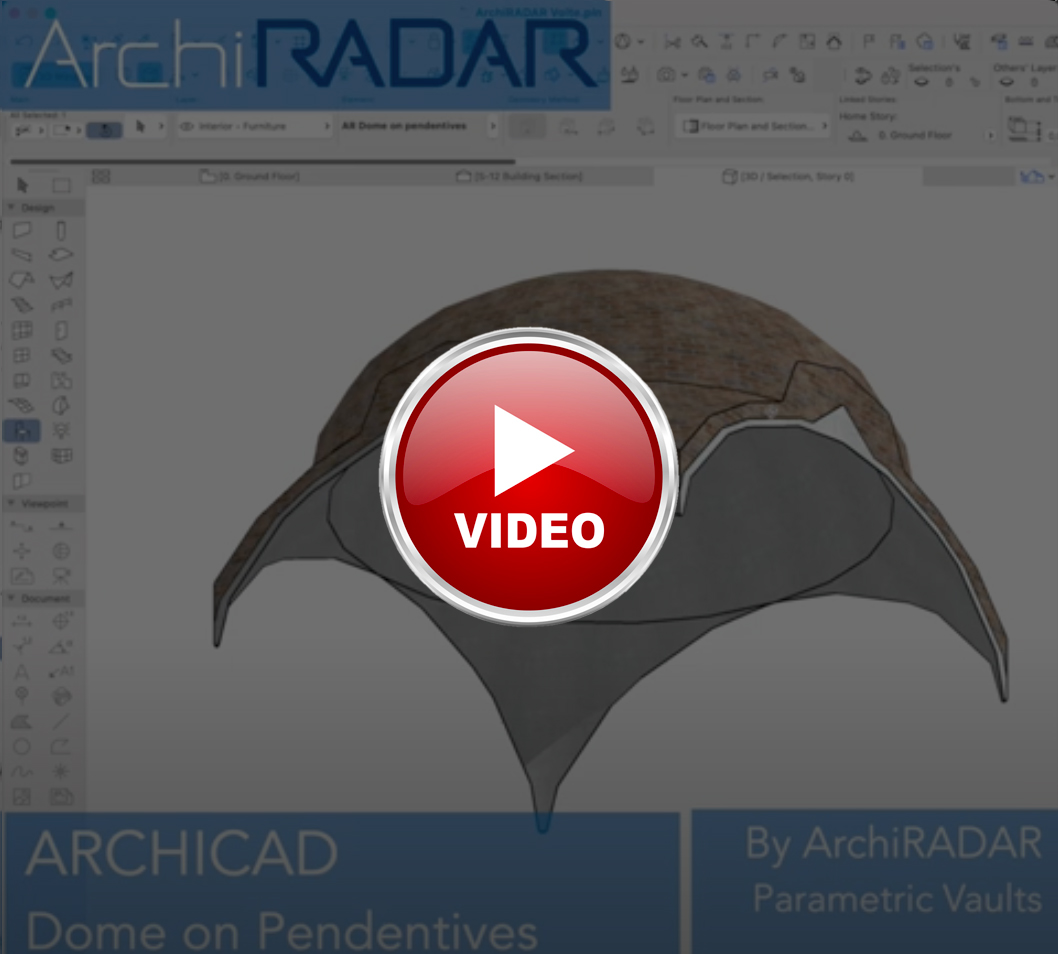Switch to the Ground Floor tab
Image resolution: width=1058 pixels, height=954 pixels.
point(250,176)
